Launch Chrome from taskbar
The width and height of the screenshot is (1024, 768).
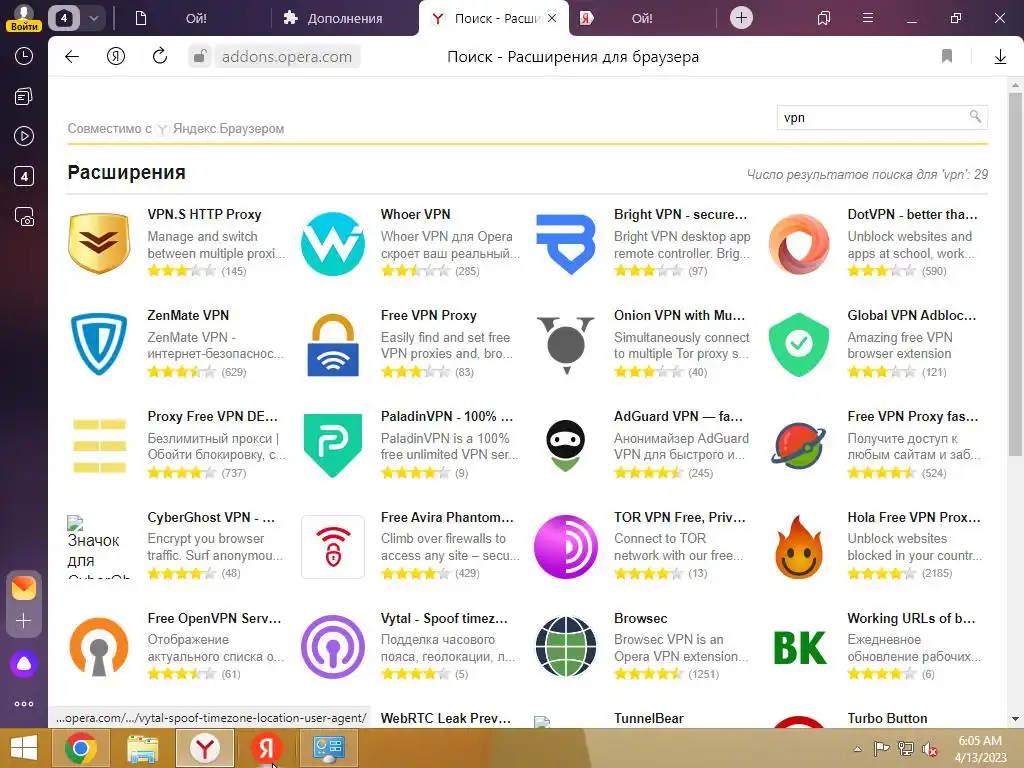pos(80,748)
